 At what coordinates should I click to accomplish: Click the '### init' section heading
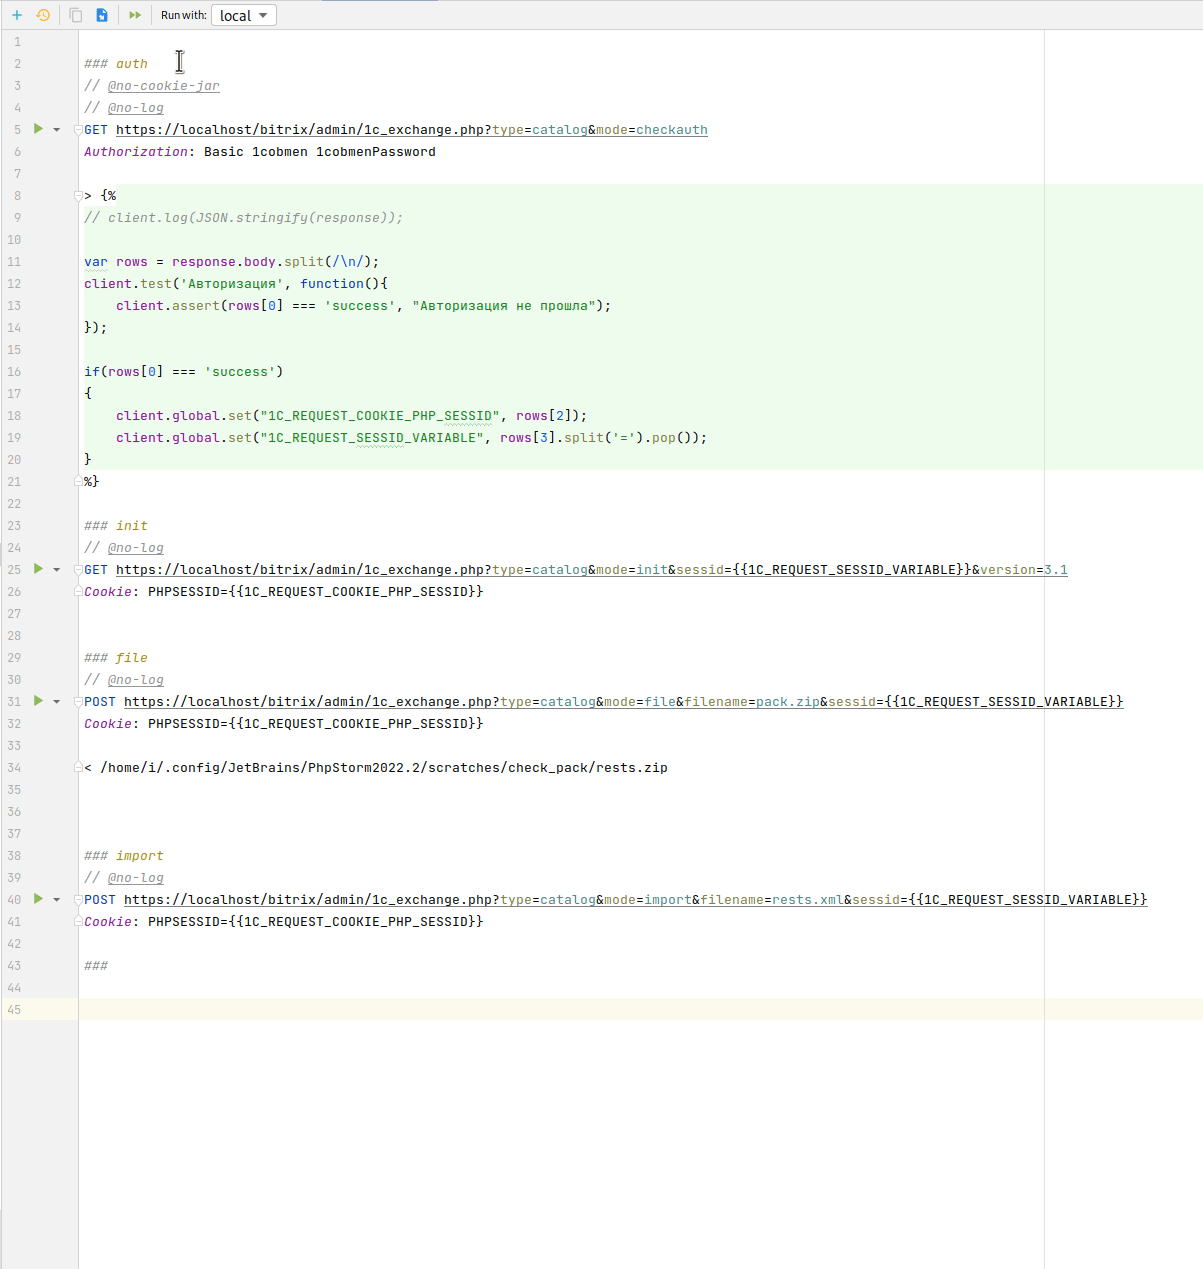click(116, 526)
